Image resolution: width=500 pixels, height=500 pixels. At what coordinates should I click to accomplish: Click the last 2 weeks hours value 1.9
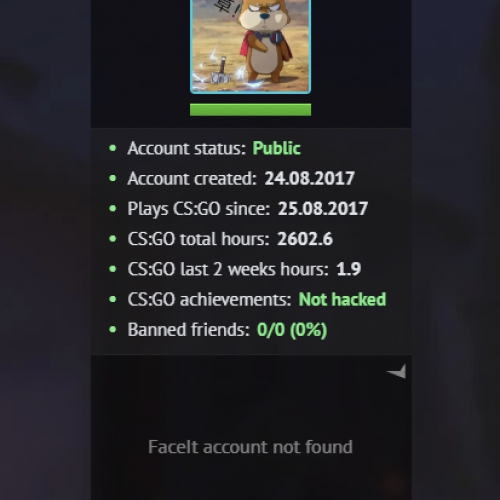click(349, 269)
